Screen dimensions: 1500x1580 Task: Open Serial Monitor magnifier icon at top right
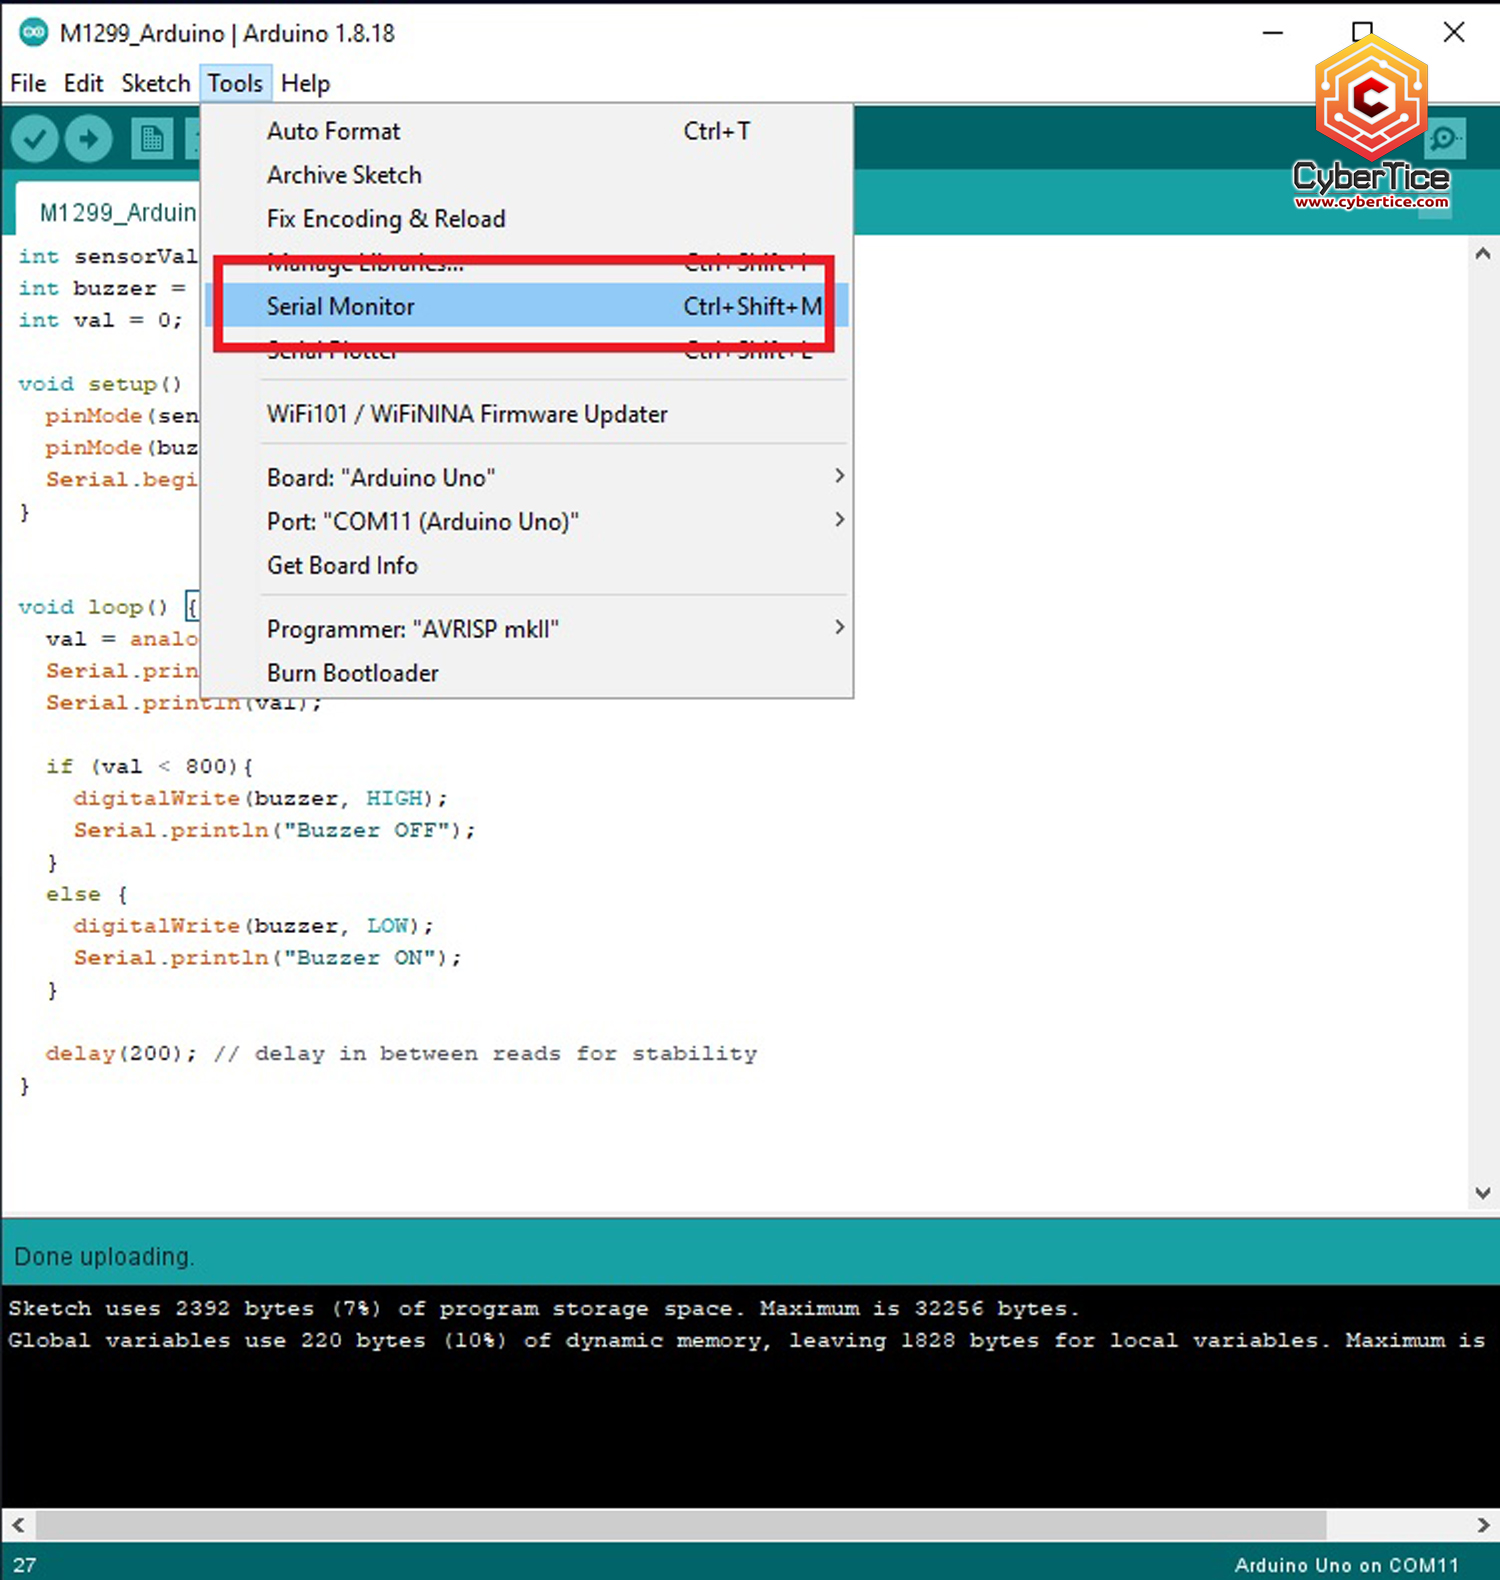[x=1444, y=139]
